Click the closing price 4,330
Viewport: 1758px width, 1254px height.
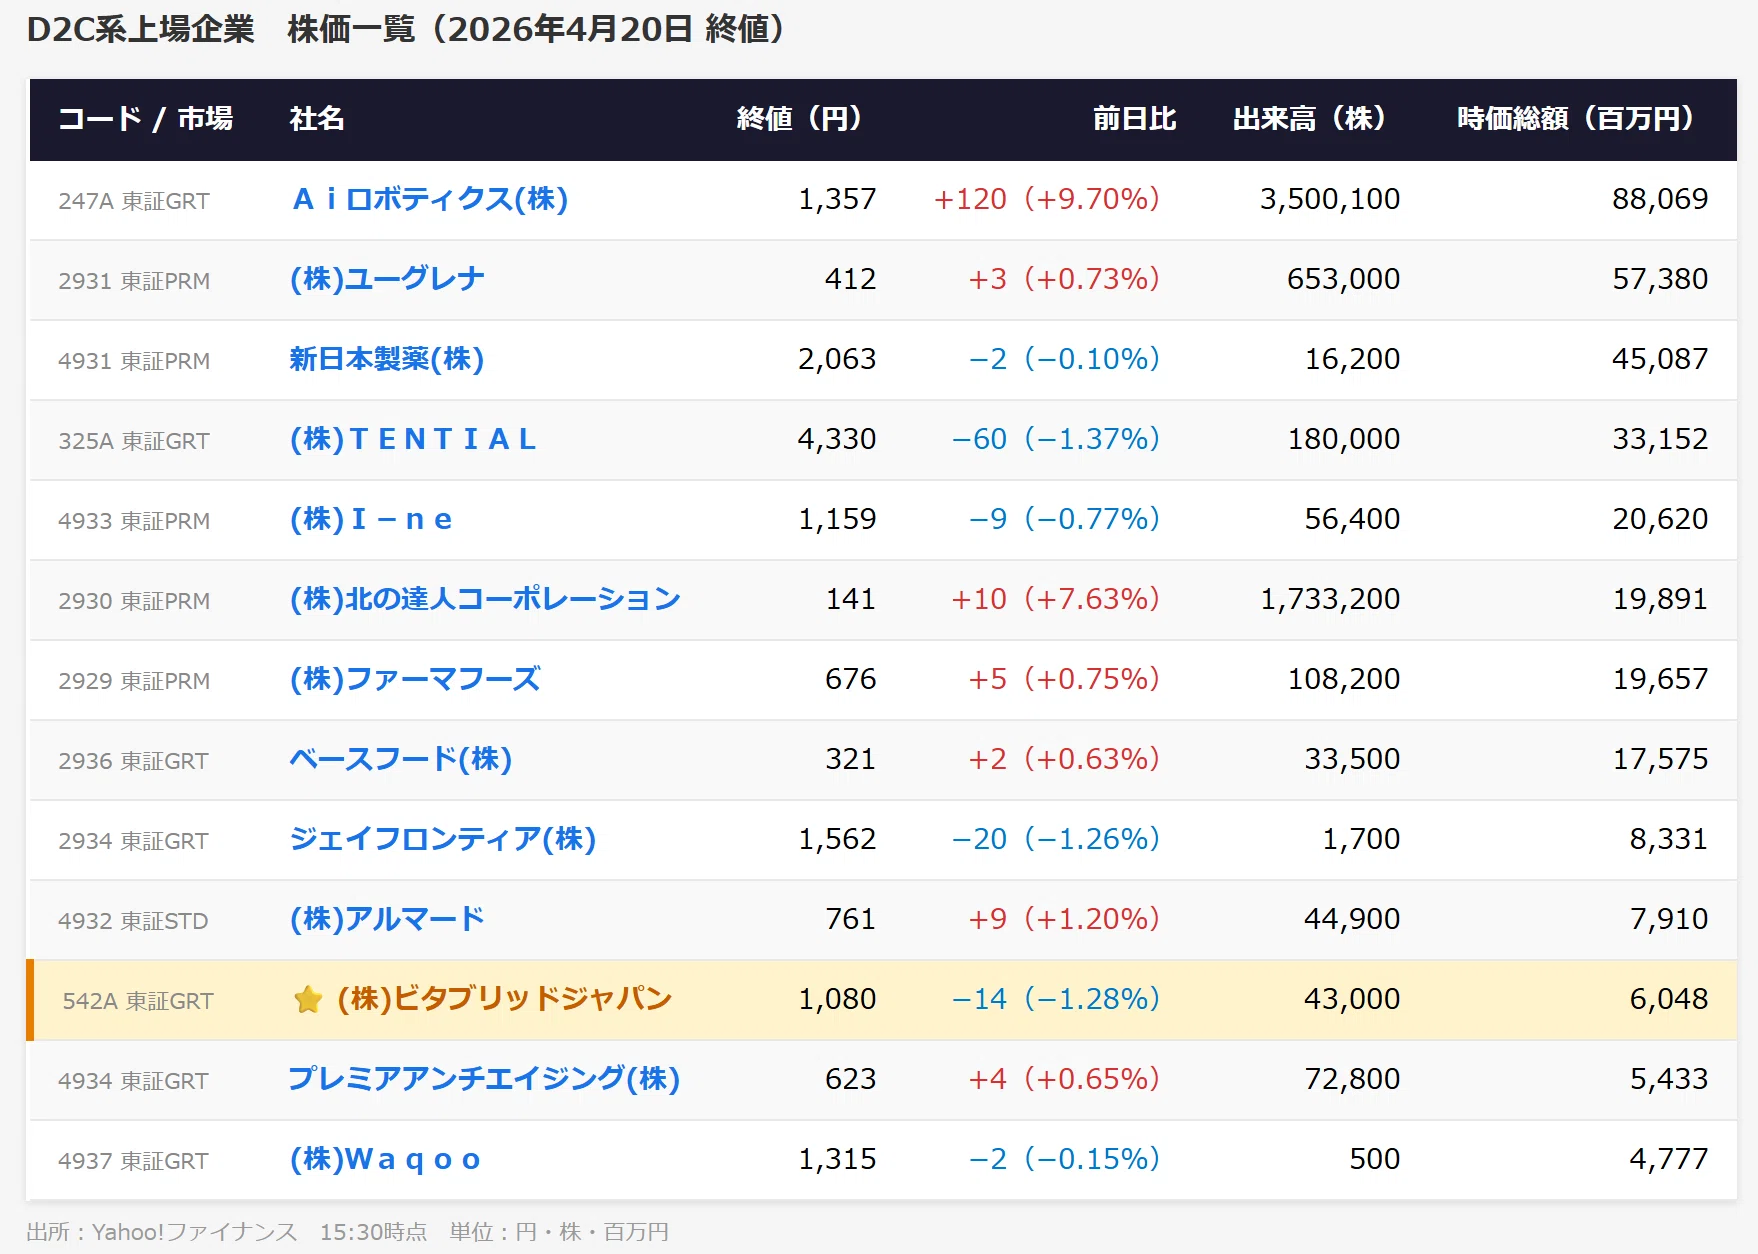[x=837, y=439]
